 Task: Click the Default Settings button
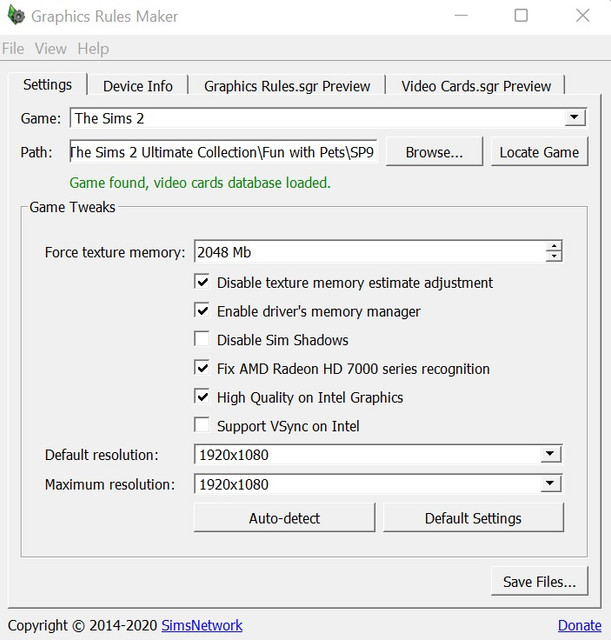pos(473,518)
